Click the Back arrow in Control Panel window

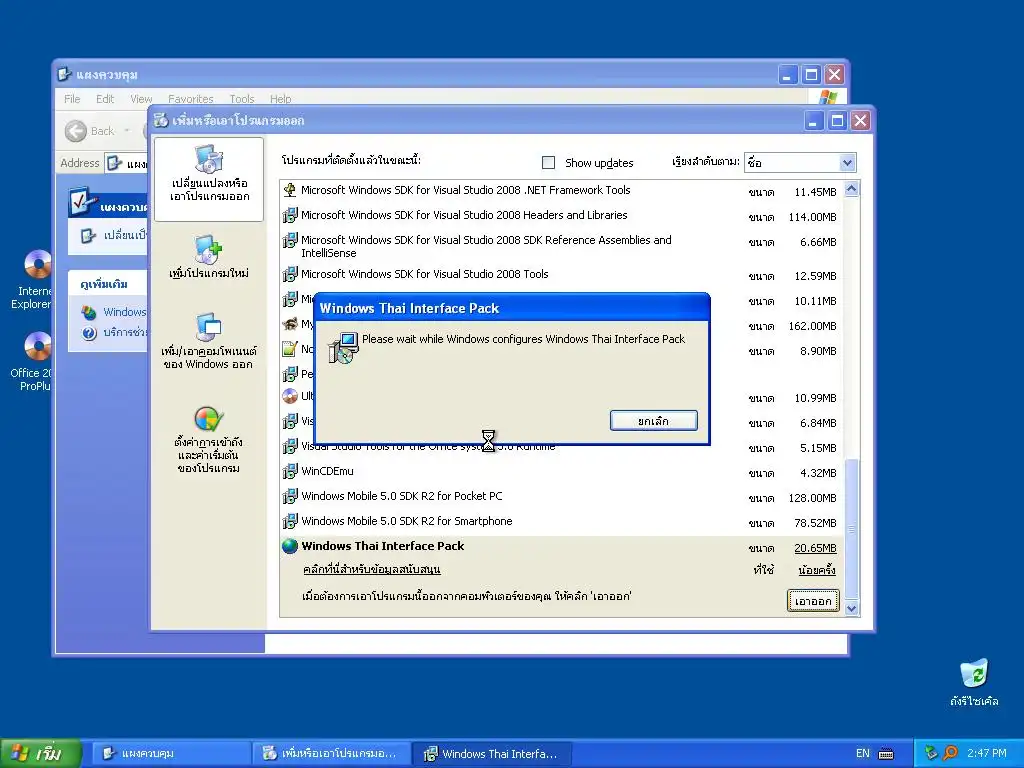coord(76,131)
